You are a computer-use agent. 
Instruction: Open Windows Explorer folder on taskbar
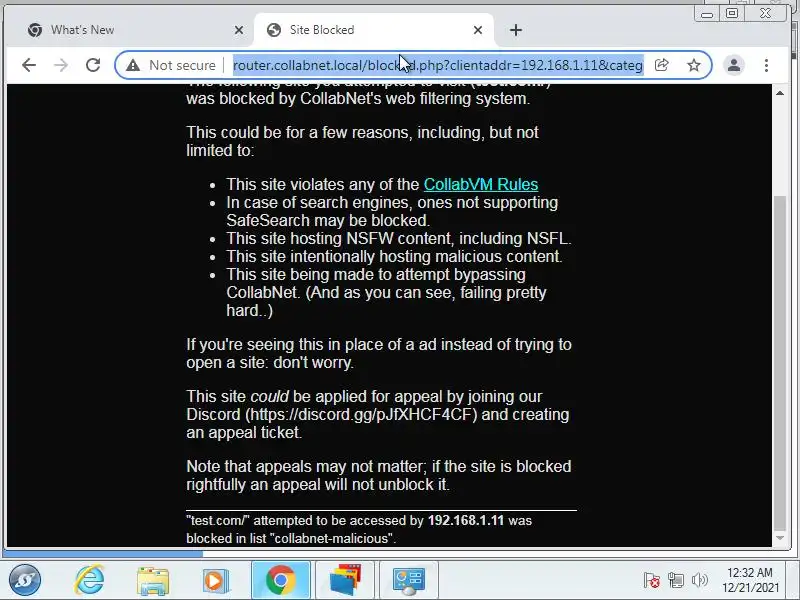click(153, 581)
